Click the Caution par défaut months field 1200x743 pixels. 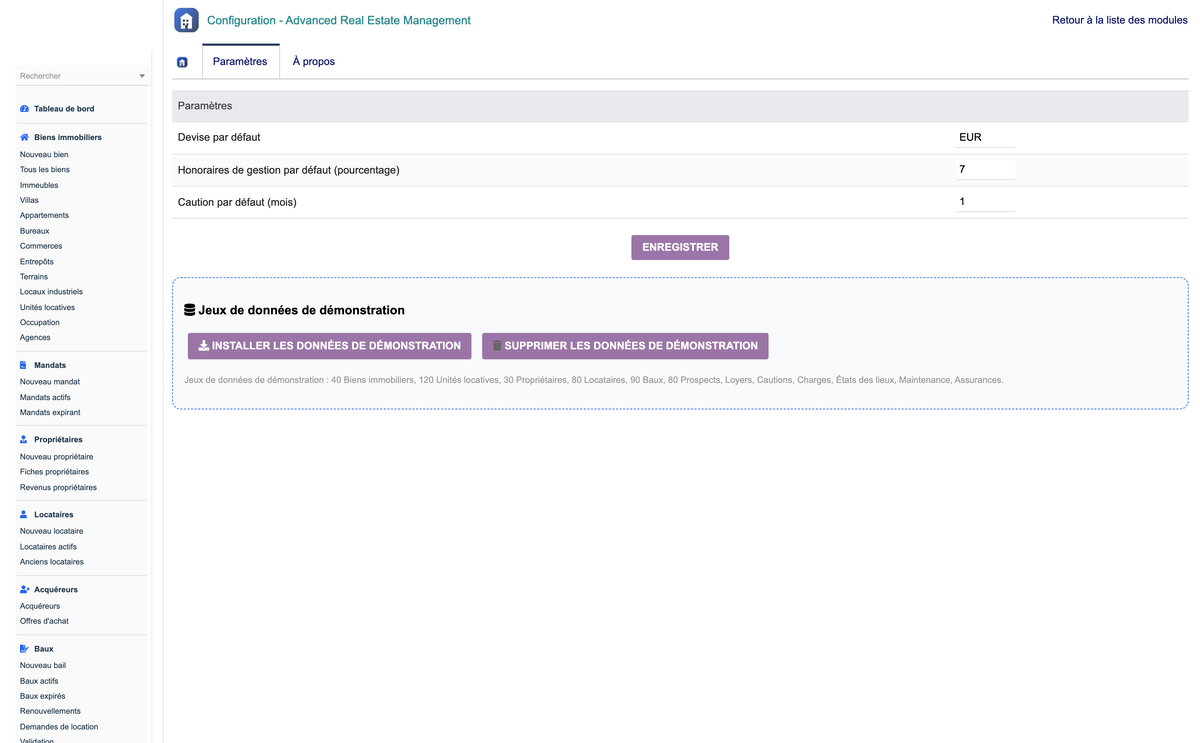click(x=985, y=202)
